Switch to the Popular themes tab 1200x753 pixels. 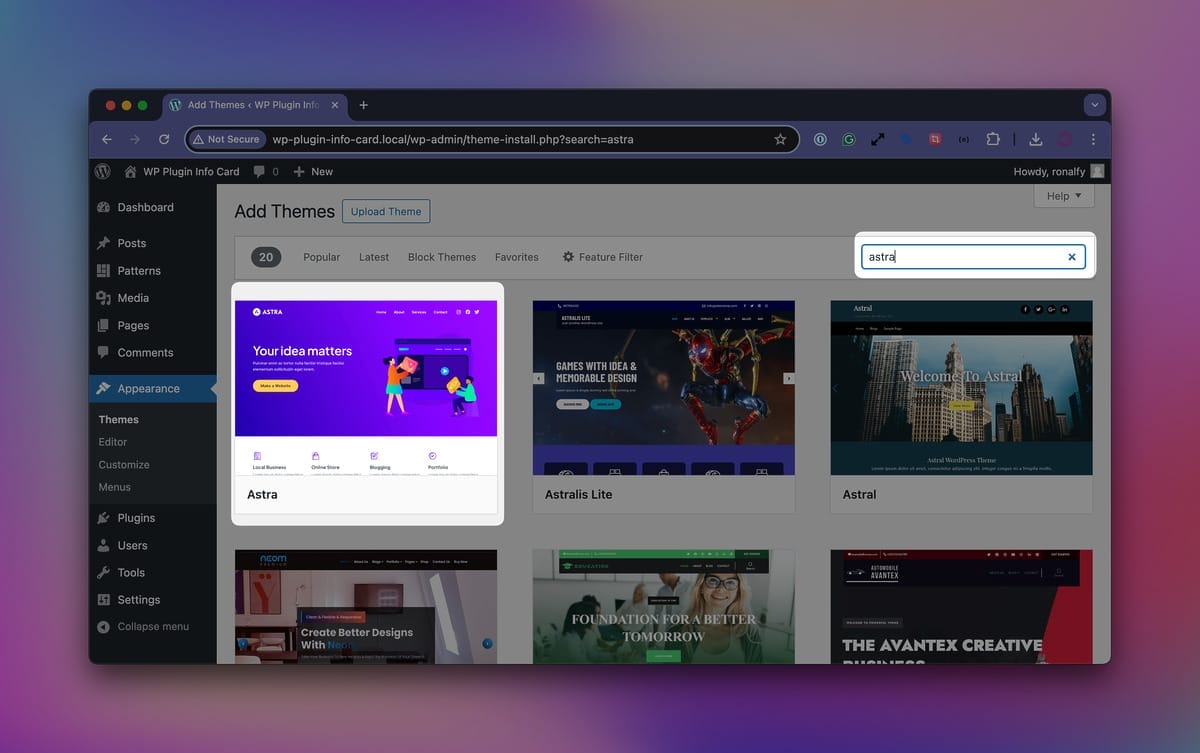pos(321,257)
